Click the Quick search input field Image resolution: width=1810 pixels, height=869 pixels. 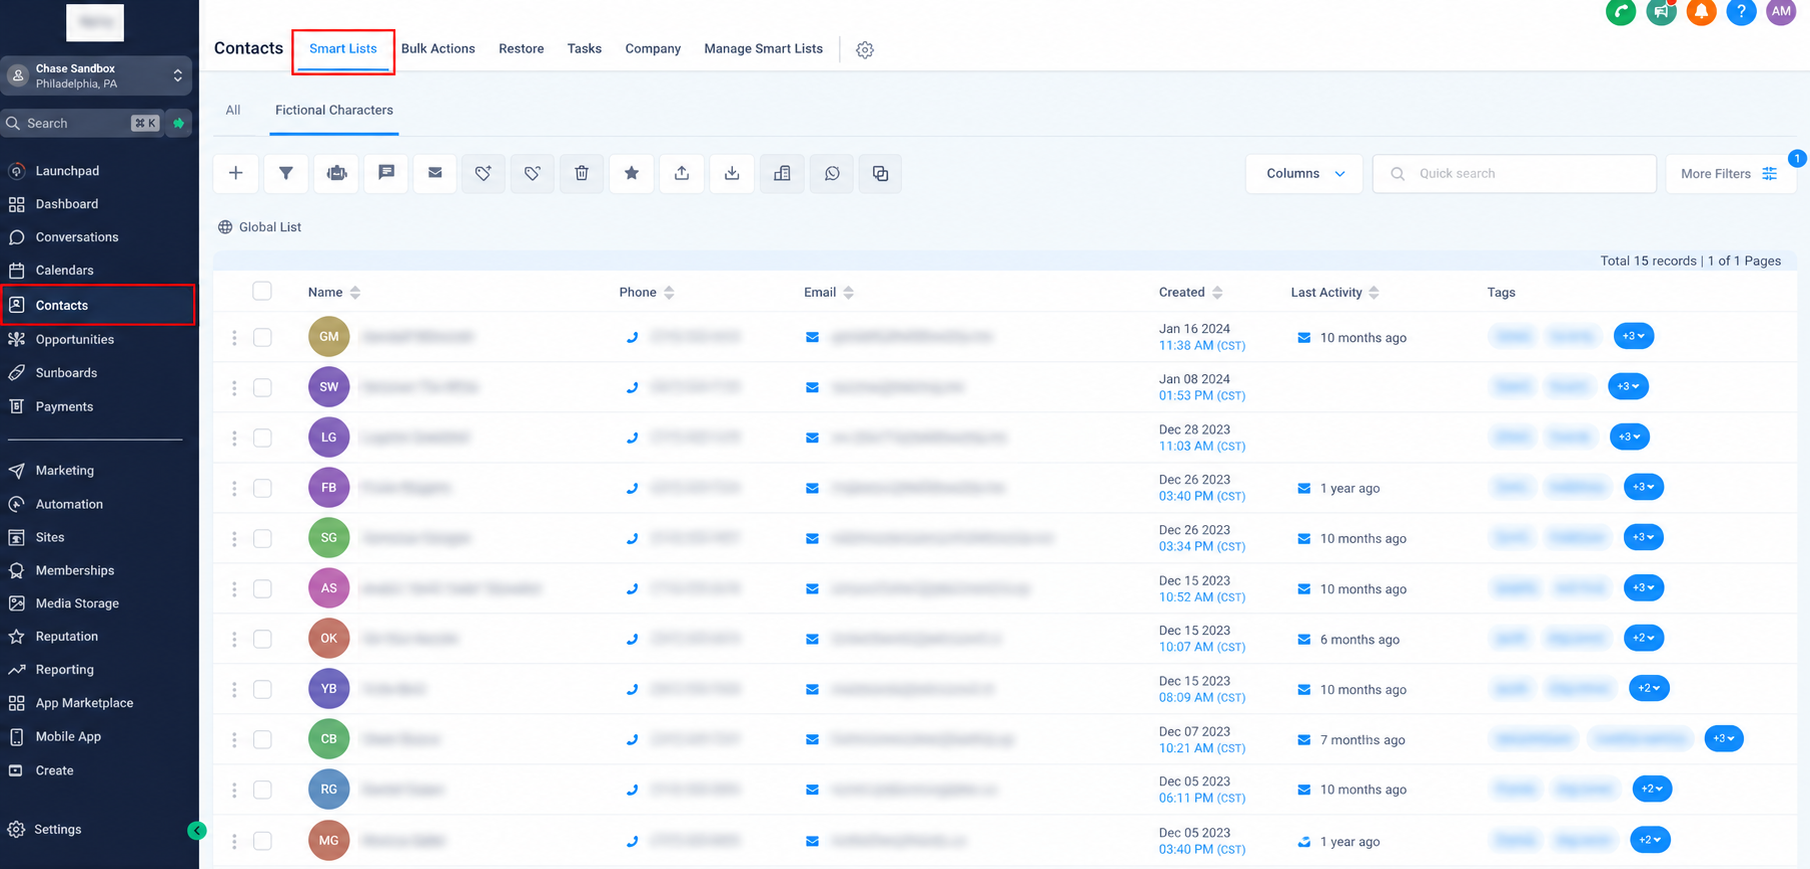(x=1514, y=173)
